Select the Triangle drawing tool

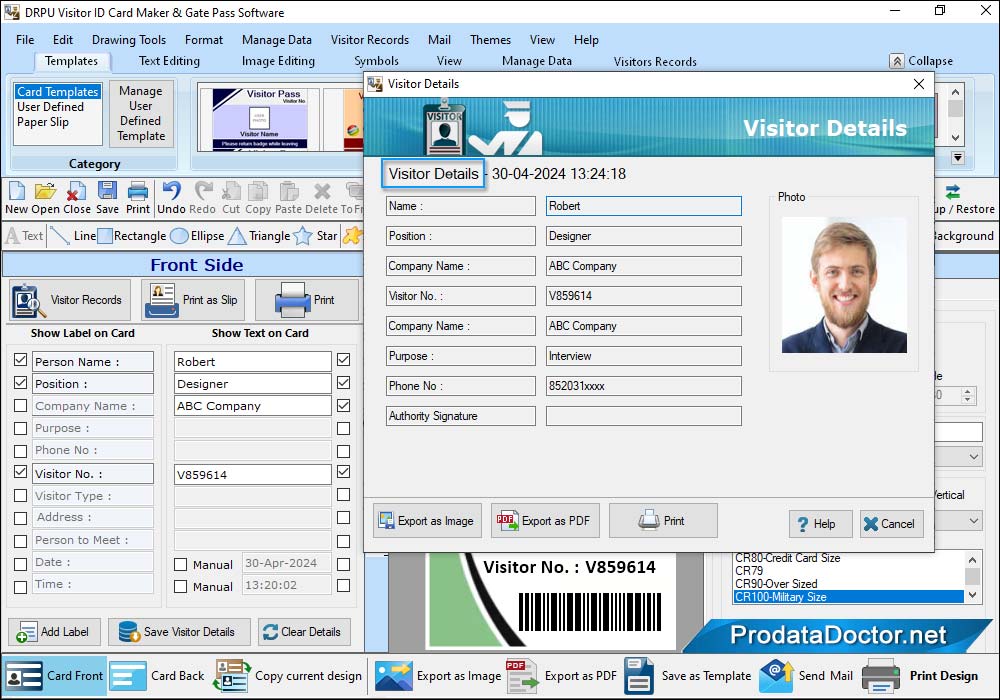coord(259,236)
